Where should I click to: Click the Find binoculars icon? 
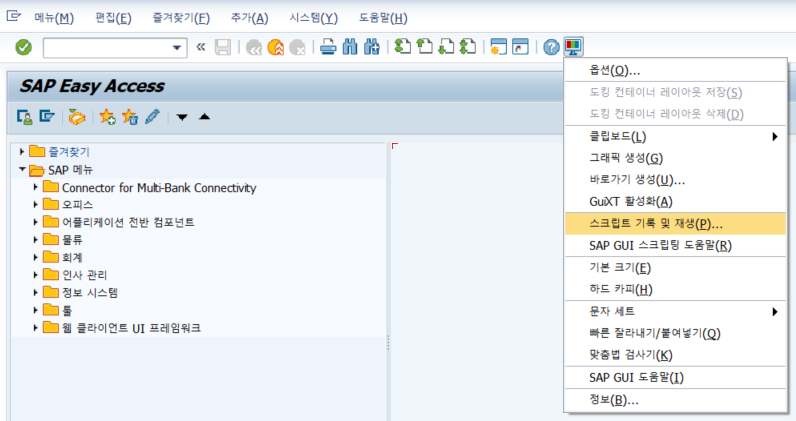tap(350, 48)
